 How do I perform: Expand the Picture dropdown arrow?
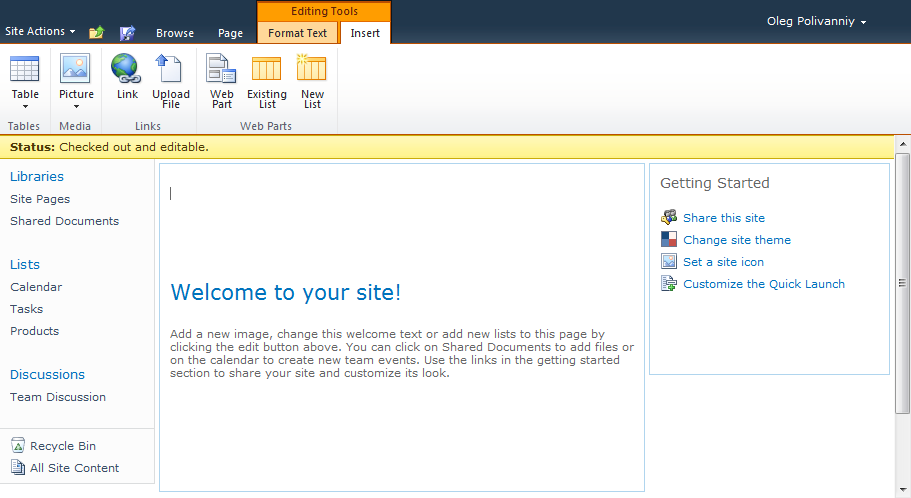click(76, 107)
